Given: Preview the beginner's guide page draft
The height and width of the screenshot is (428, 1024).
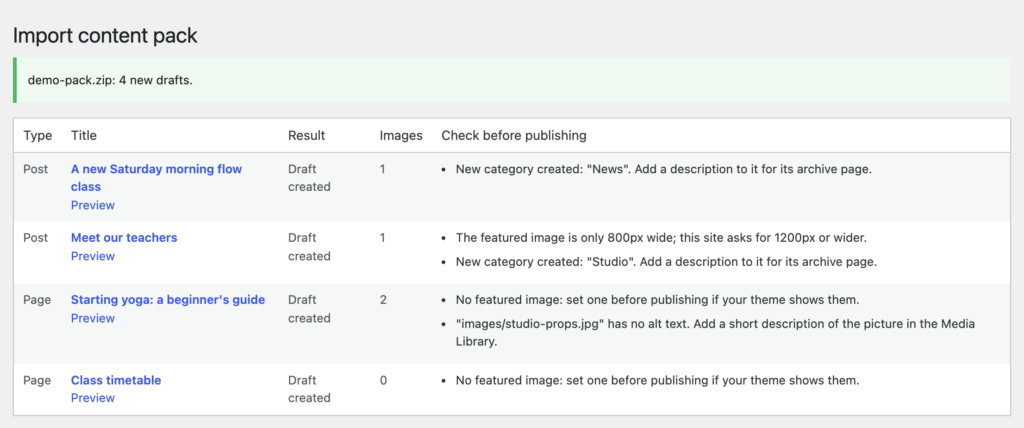Looking at the screenshot, I should click(x=93, y=318).
